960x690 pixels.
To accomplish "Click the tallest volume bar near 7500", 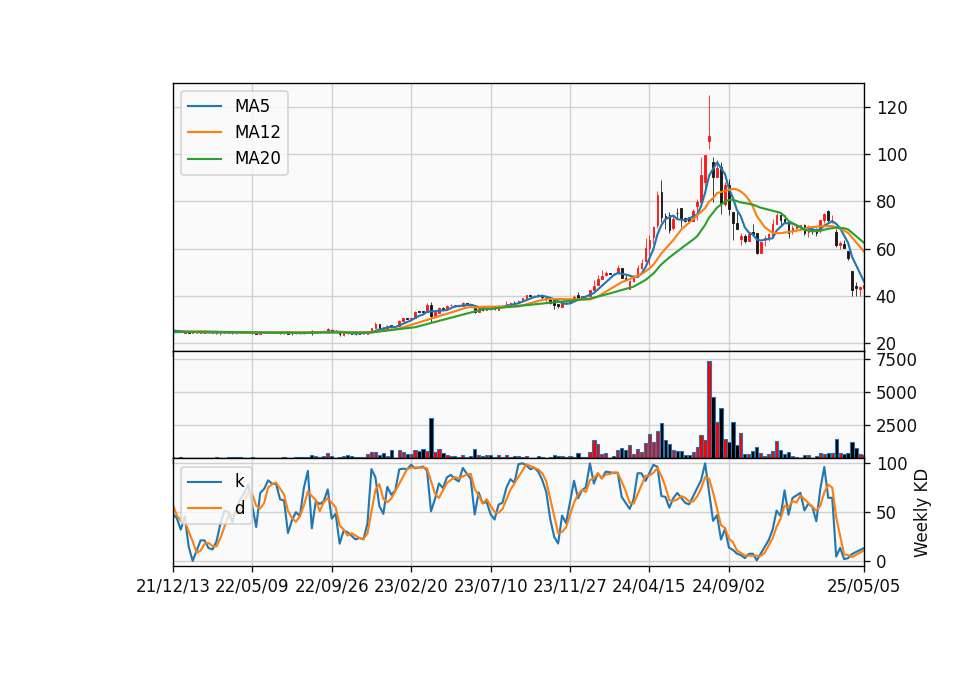I will 709,409.
